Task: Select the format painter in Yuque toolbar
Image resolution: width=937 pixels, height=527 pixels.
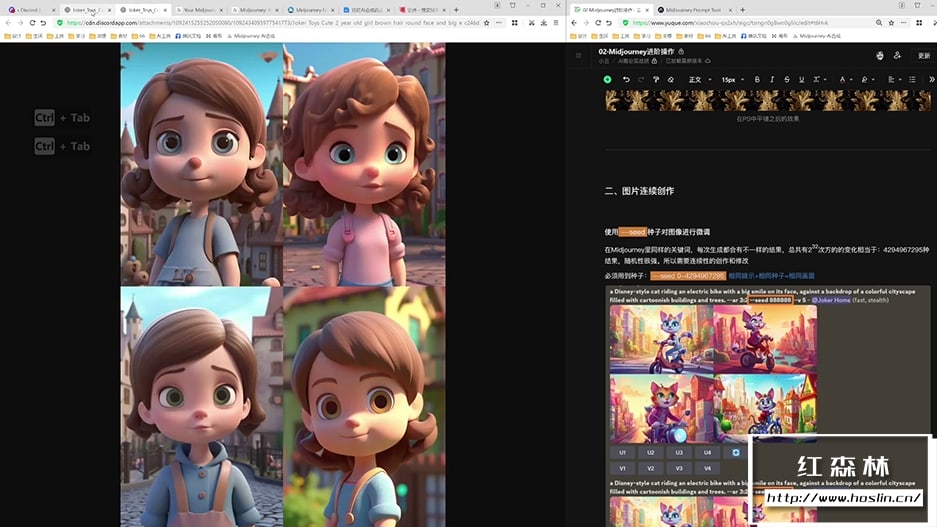Action: 656,79
